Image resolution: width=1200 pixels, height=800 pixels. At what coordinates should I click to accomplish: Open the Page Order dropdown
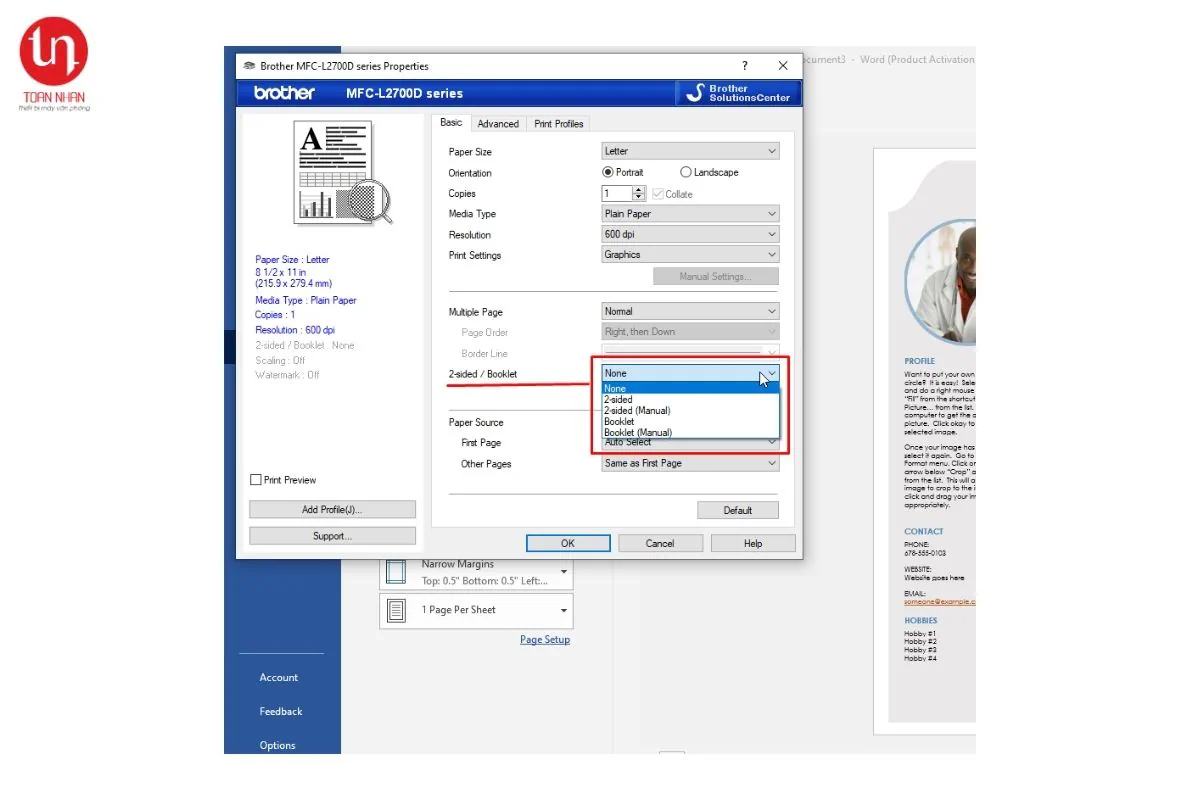690,331
